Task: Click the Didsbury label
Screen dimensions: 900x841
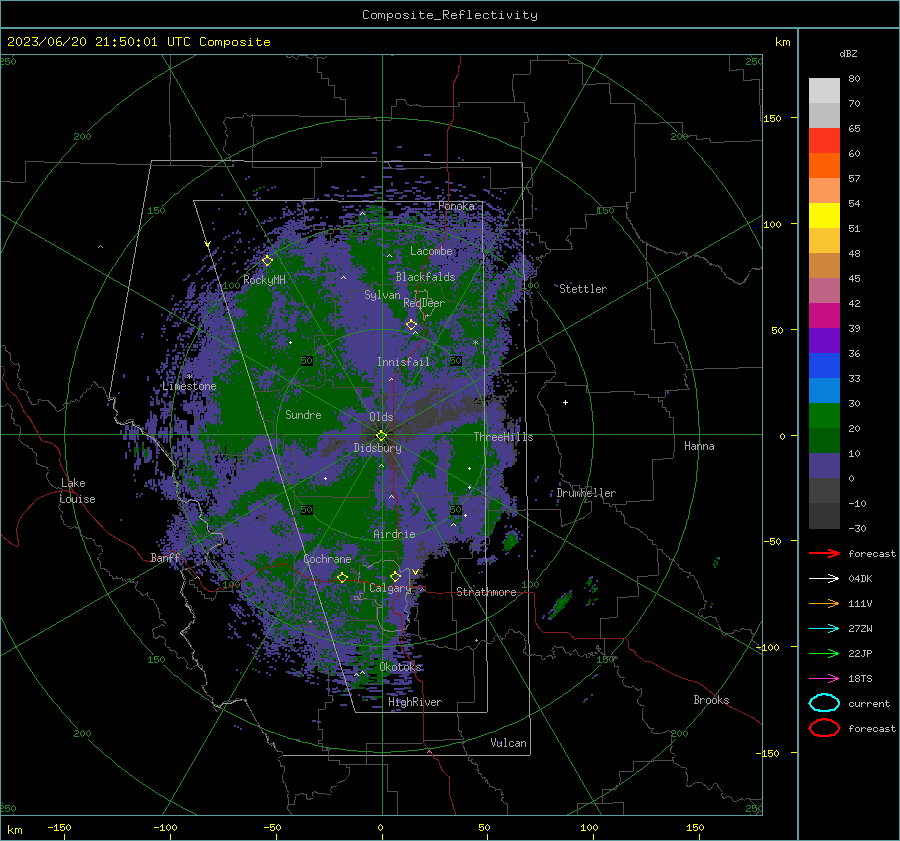Action: click(x=377, y=448)
